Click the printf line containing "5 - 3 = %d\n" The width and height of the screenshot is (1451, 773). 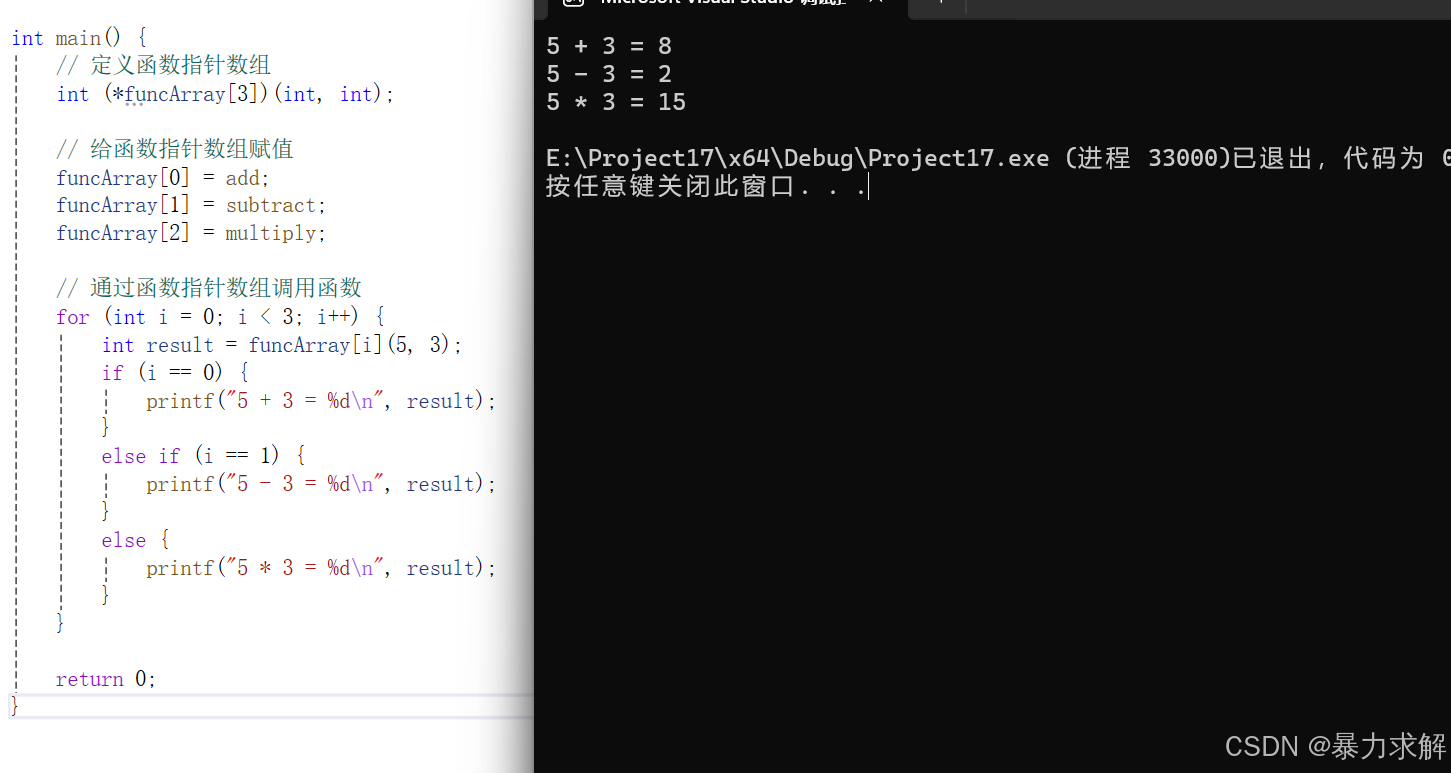coord(321,484)
